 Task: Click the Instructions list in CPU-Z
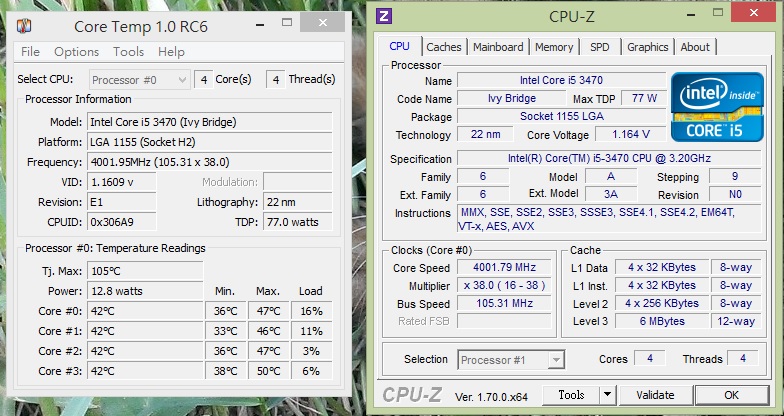click(609, 219)
